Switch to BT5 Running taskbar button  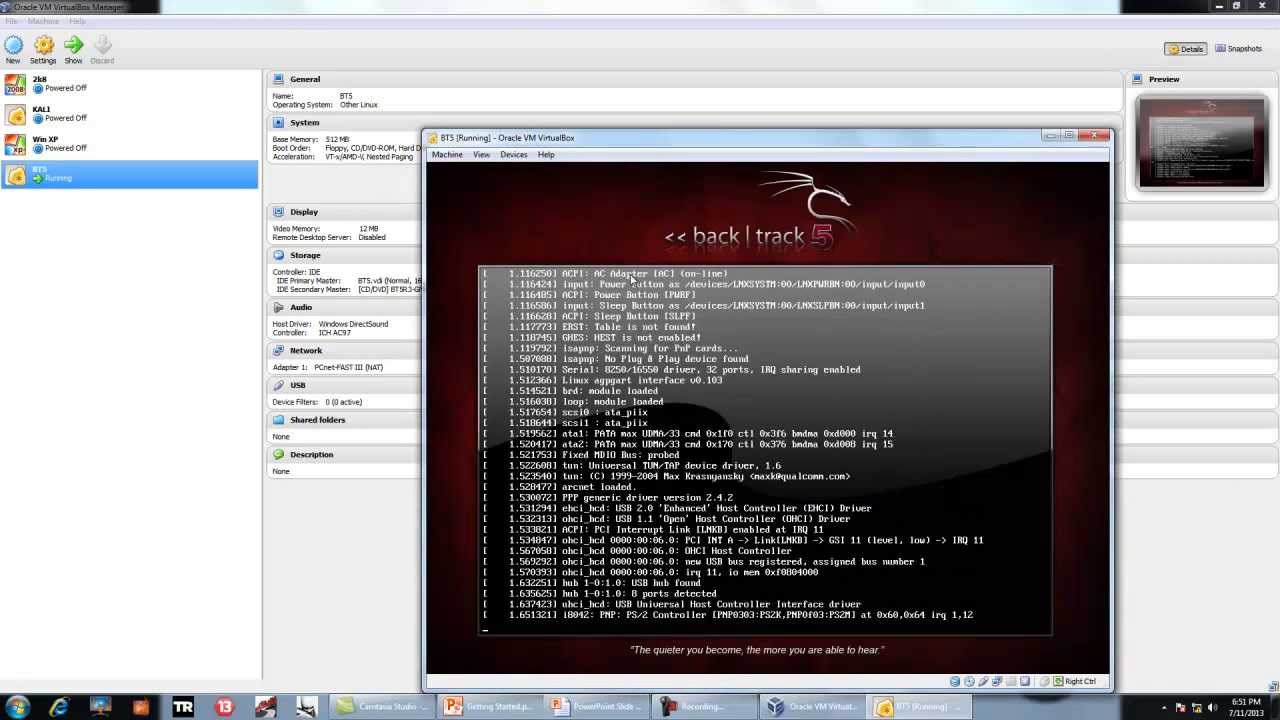coord(919,707)
